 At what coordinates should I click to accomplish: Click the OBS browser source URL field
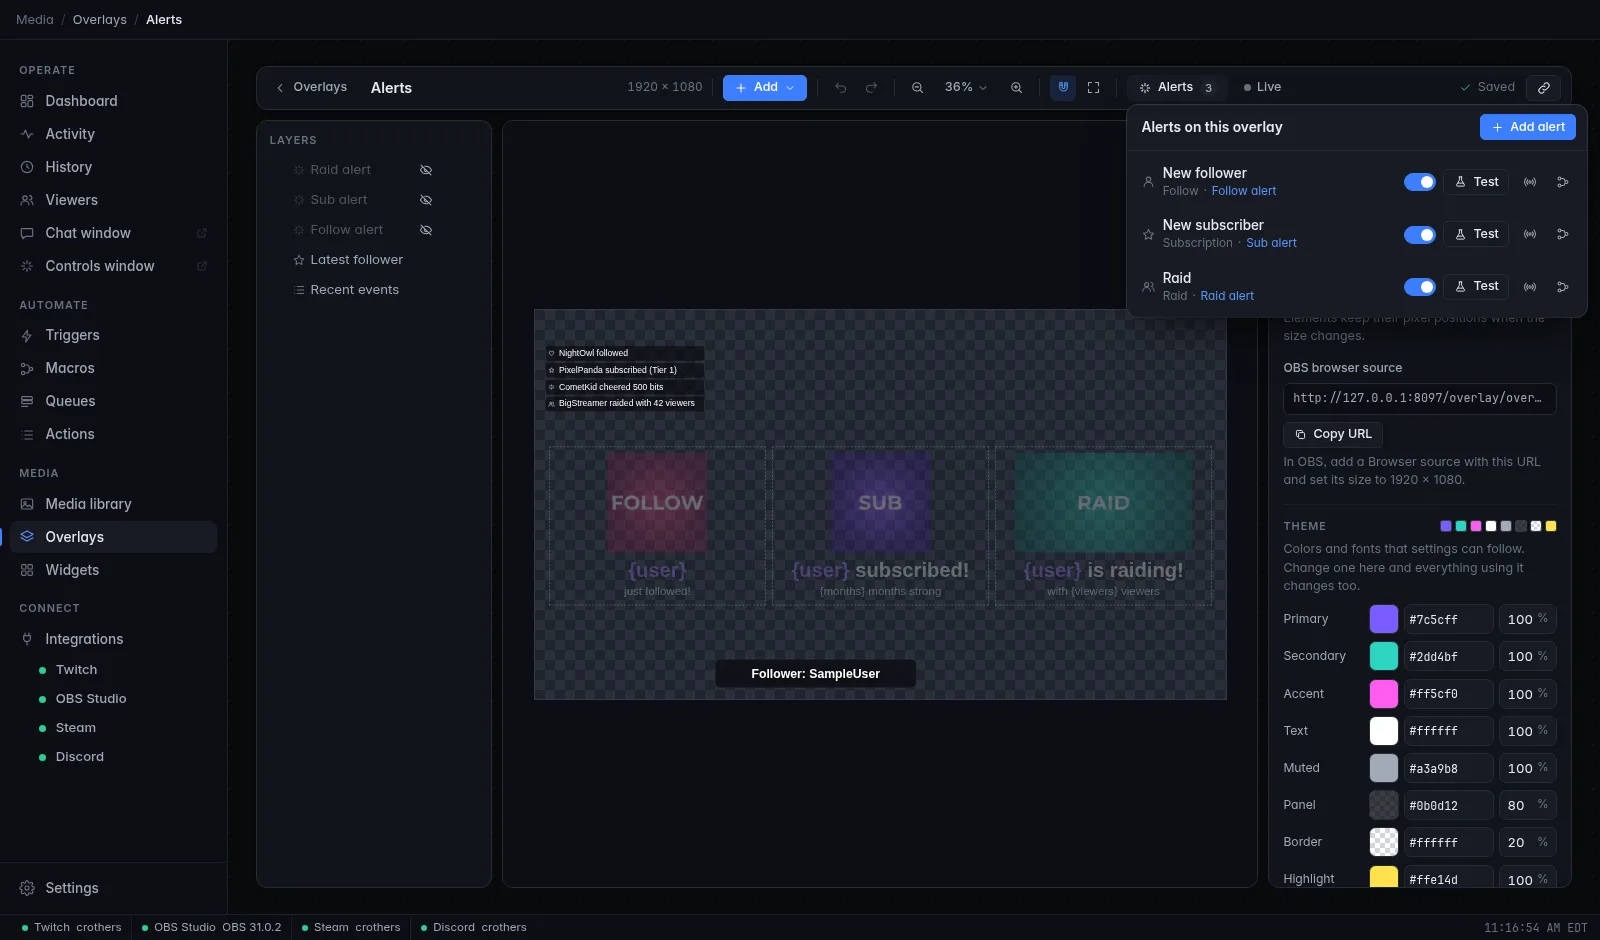(x=1420, y=398)
